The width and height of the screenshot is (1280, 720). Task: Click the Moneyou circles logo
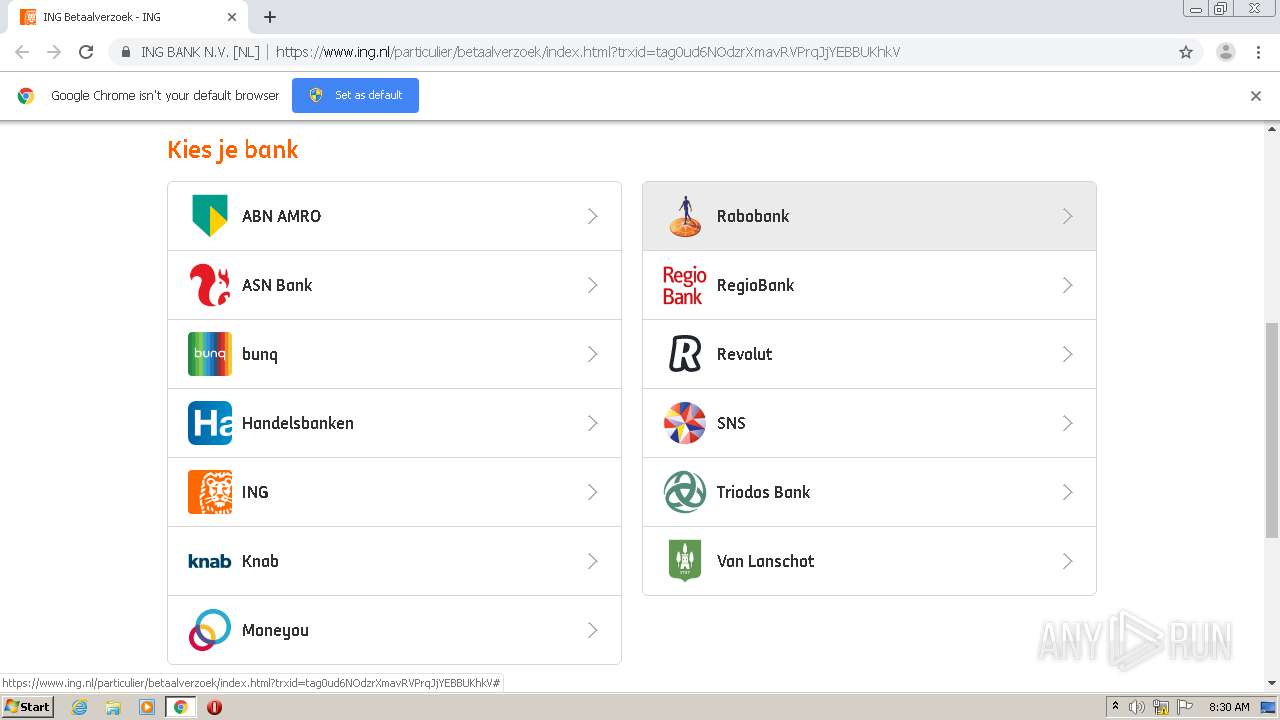(210, 630)
